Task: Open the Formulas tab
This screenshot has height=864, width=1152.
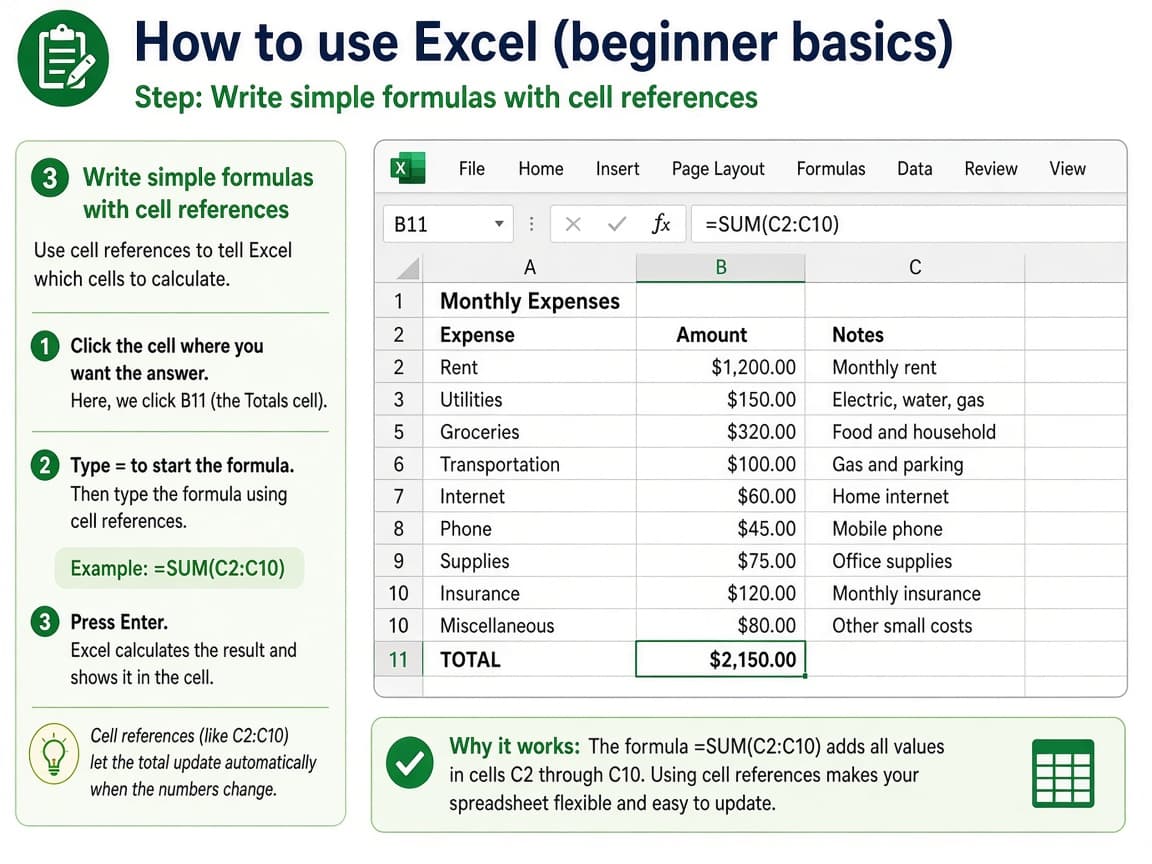Action: coord(831,169)
